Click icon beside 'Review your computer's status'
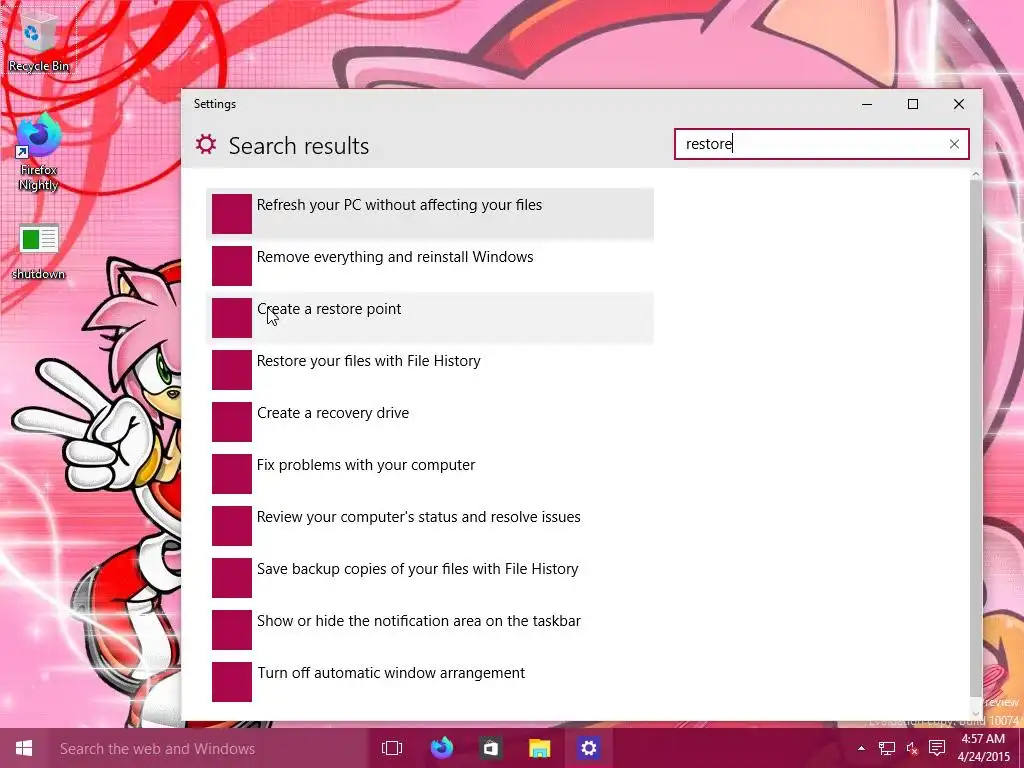Screen dimensions: 1024x768 coord(232,526)
